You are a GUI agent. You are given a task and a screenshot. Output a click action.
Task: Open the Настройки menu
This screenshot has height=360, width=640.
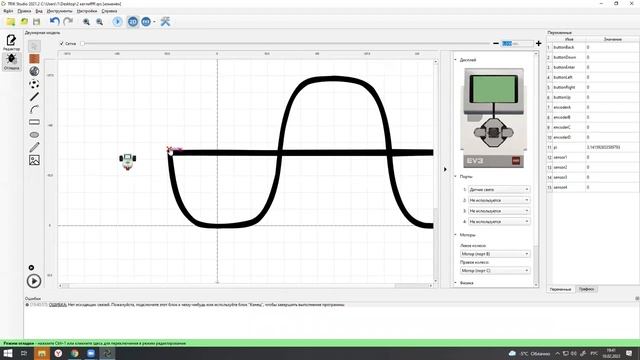coord(87,11)
